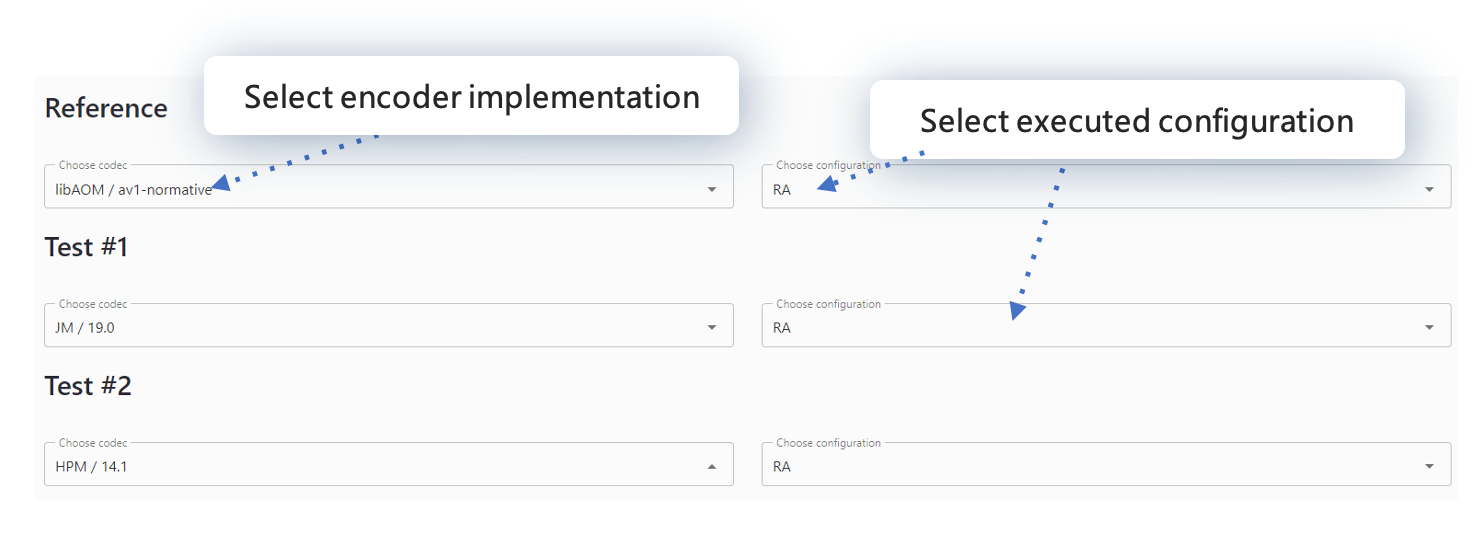Click 'Choose configuration' label in Test #1 row
Screen dimensions: 1480x538
(828, 304)
